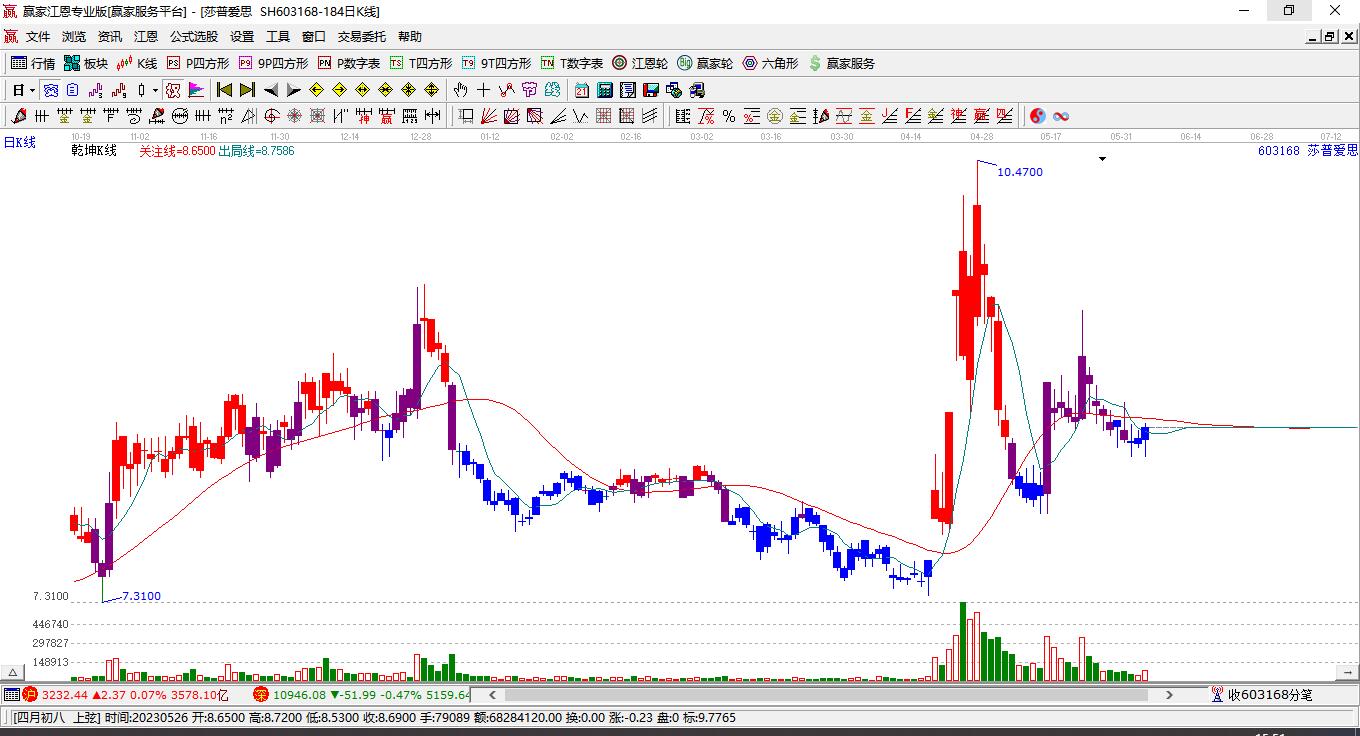Open the 板块 sector view
Screen dimensions: 1360x736
[x=86, y=63]
